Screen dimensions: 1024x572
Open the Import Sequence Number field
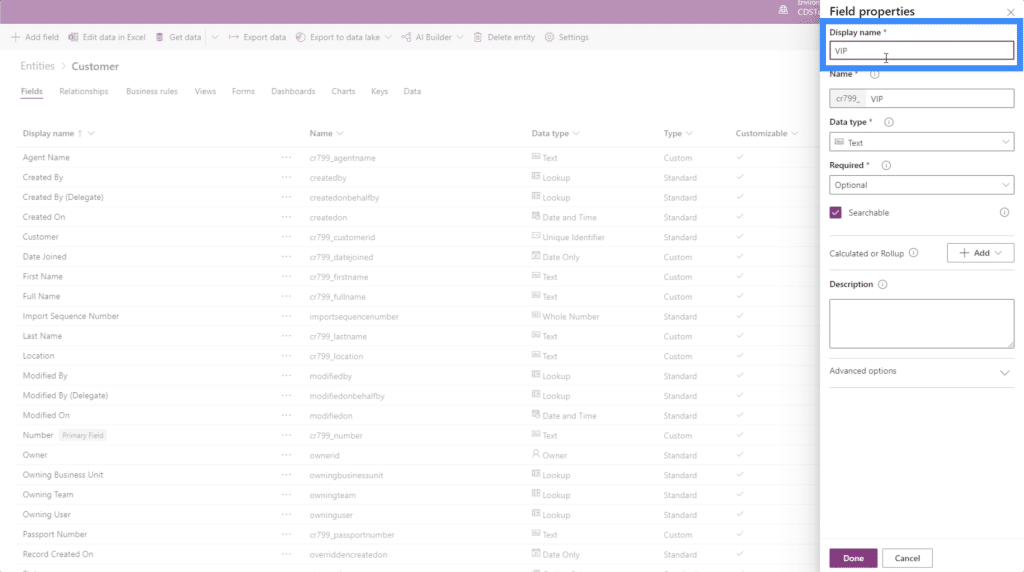click(x=71, y=316)
